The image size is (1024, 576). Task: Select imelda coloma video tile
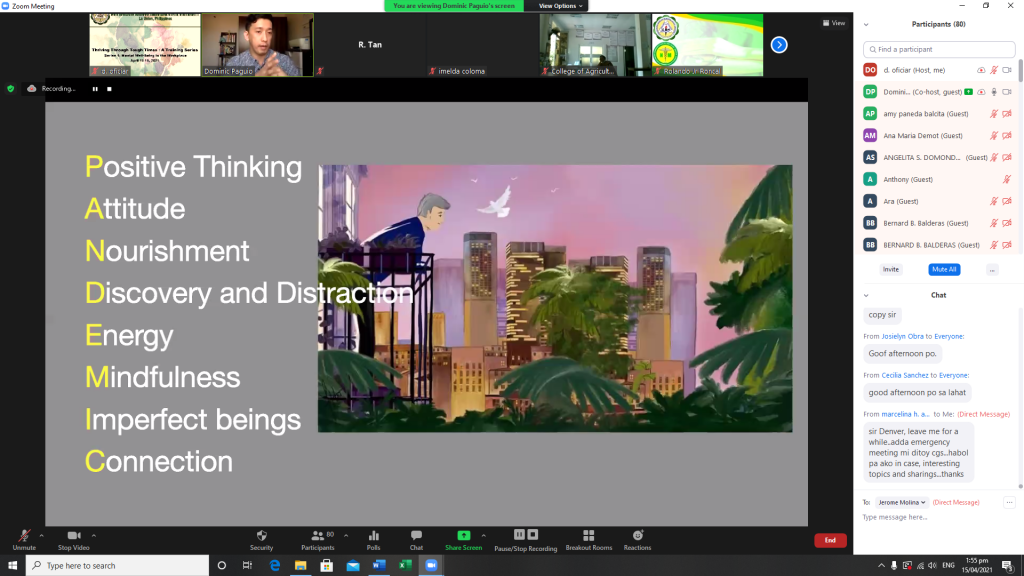[483, 44]
